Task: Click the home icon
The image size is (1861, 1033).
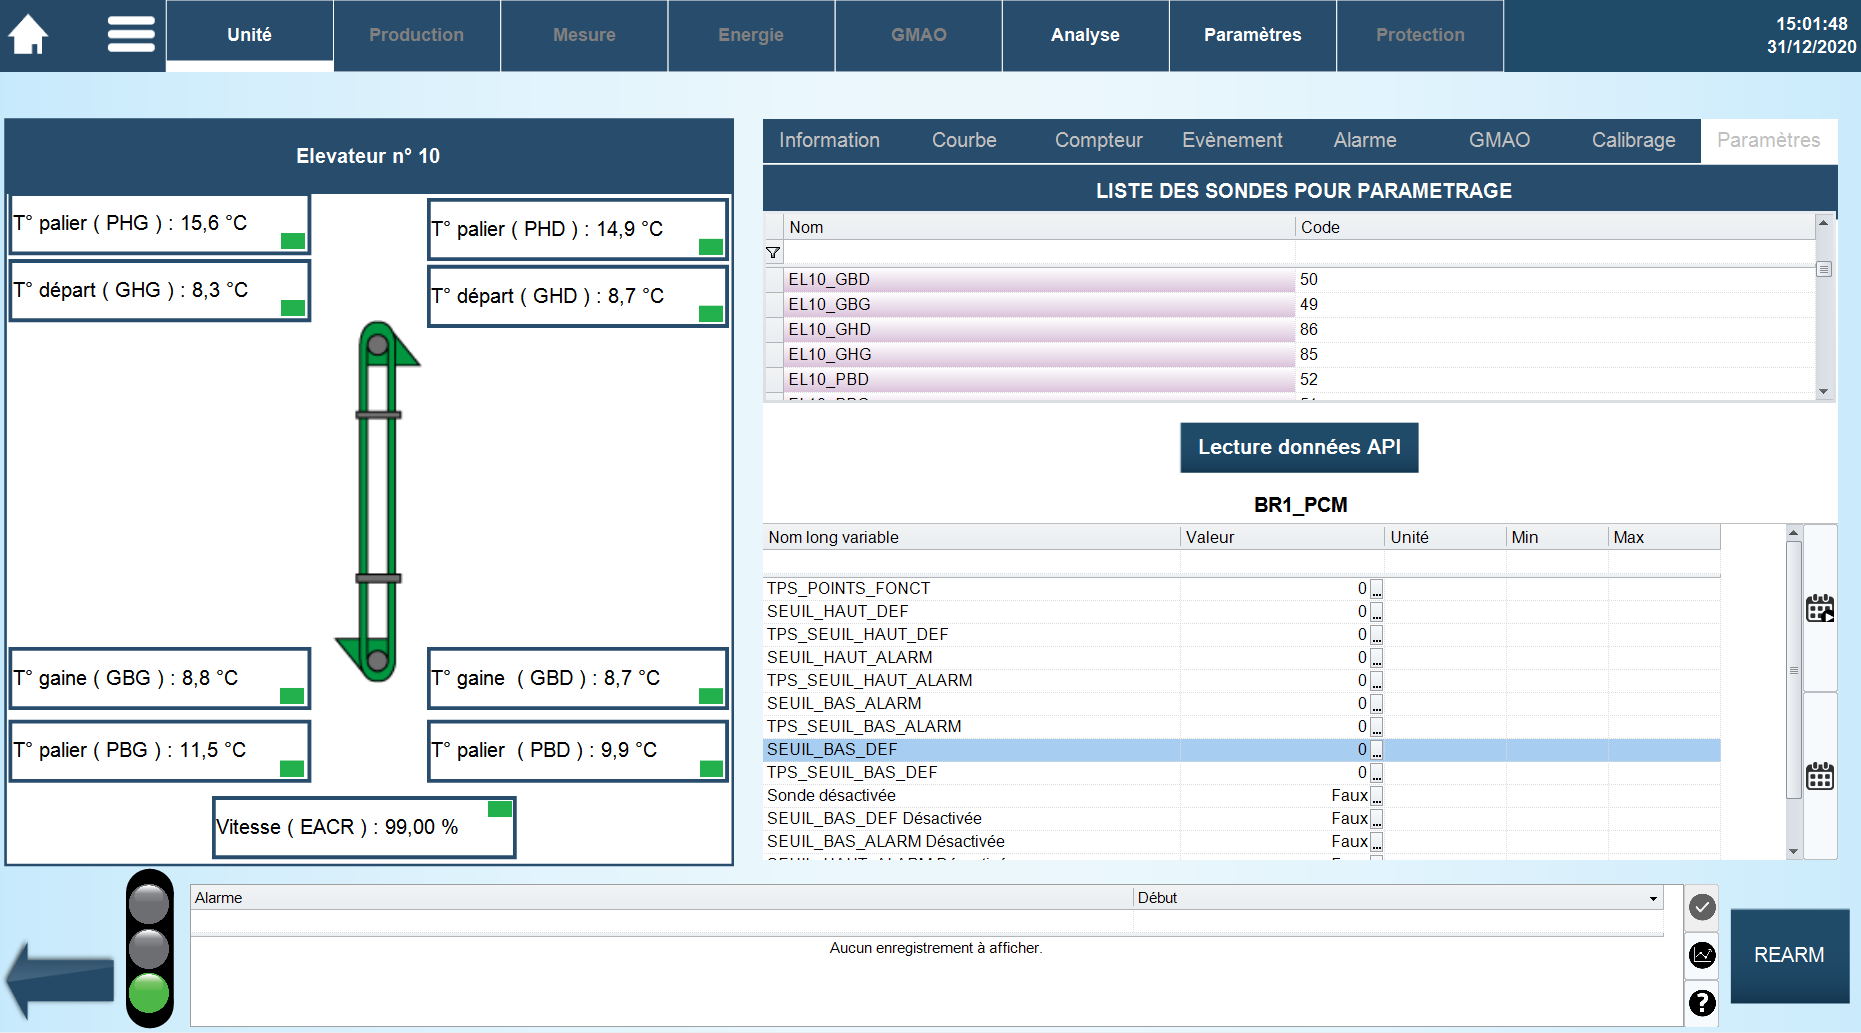Action: [29, 35]
